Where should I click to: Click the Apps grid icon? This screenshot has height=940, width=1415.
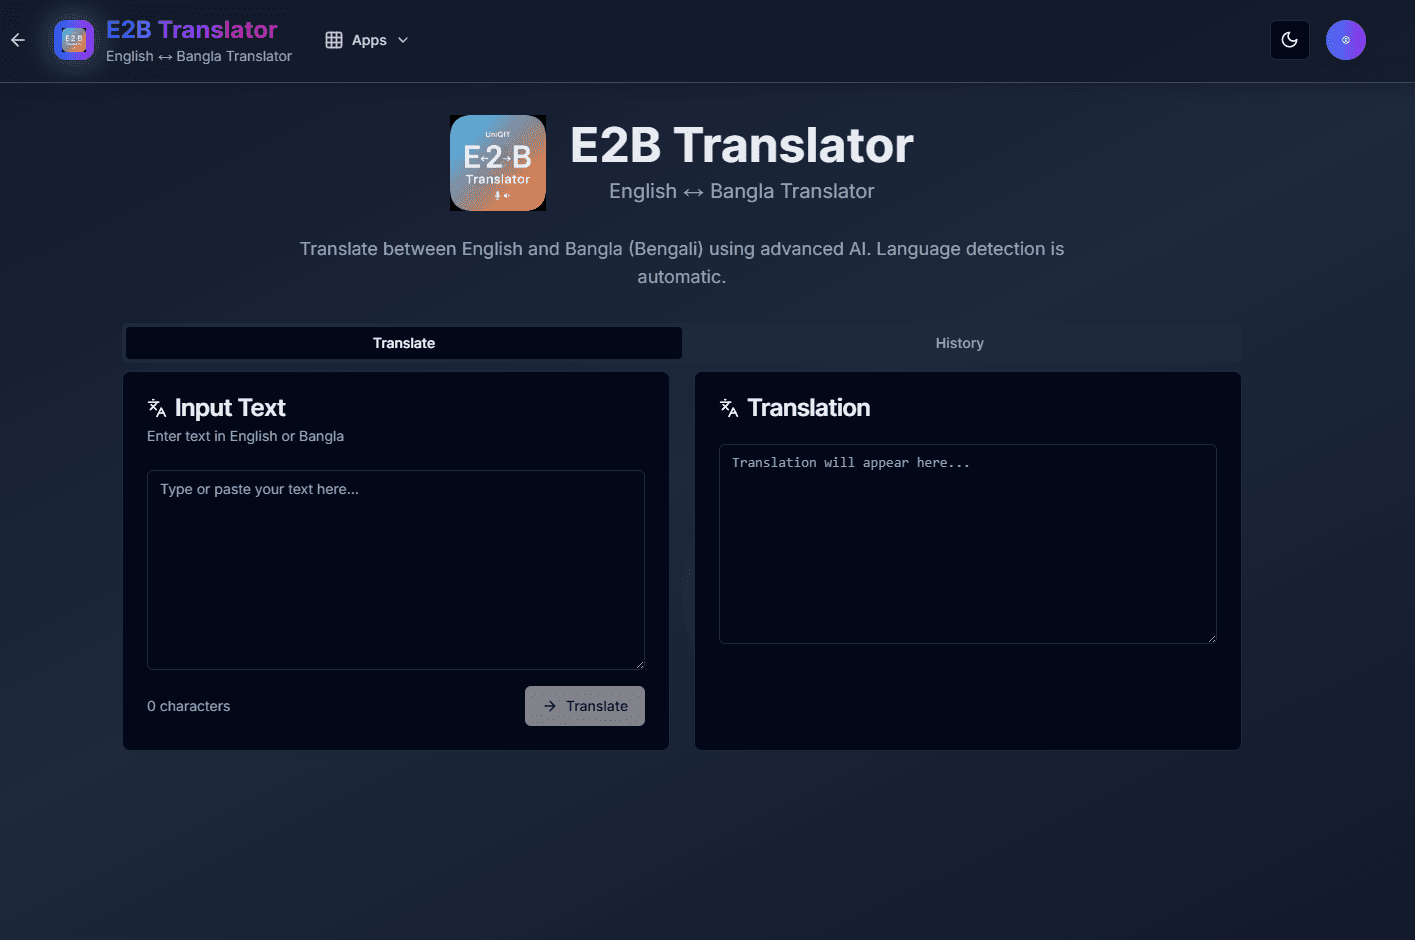[x=334, y=40]
